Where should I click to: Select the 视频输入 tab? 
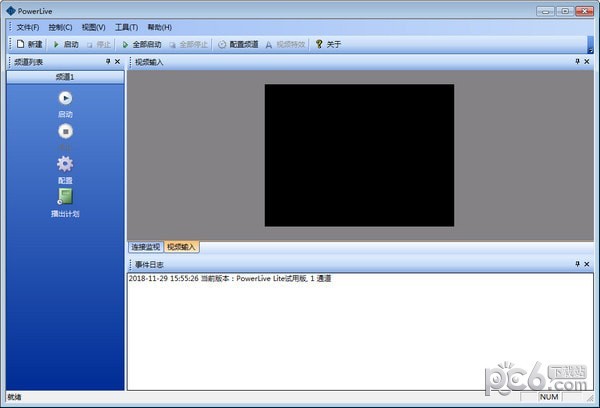tap(182, 246)
